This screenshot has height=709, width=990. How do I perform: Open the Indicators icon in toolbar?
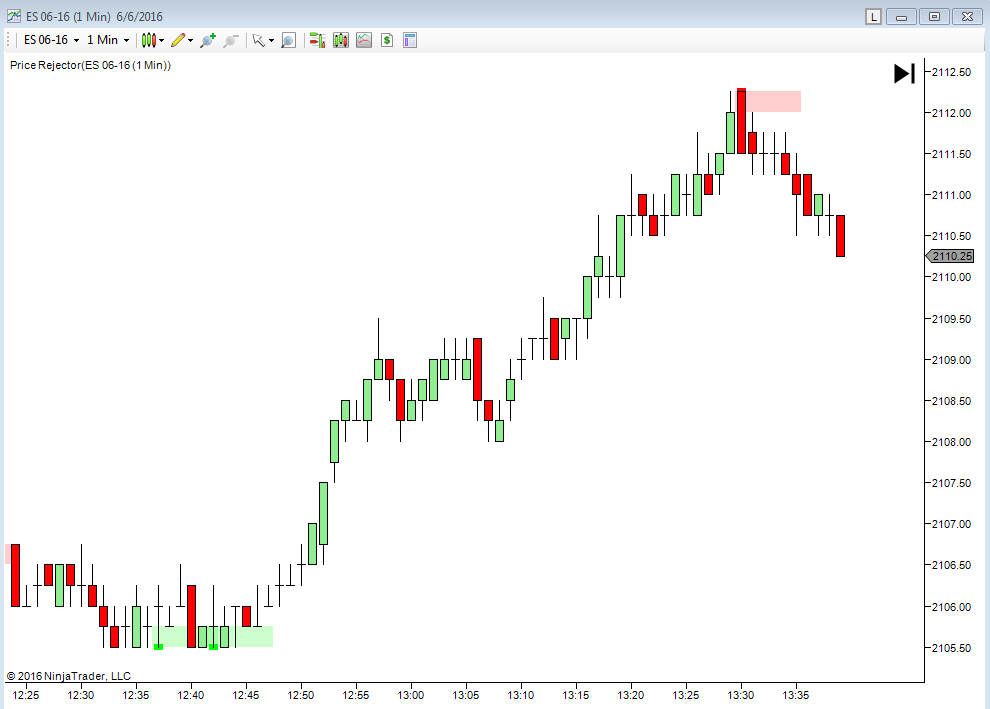pyautogui.click(x=363, y=40)
